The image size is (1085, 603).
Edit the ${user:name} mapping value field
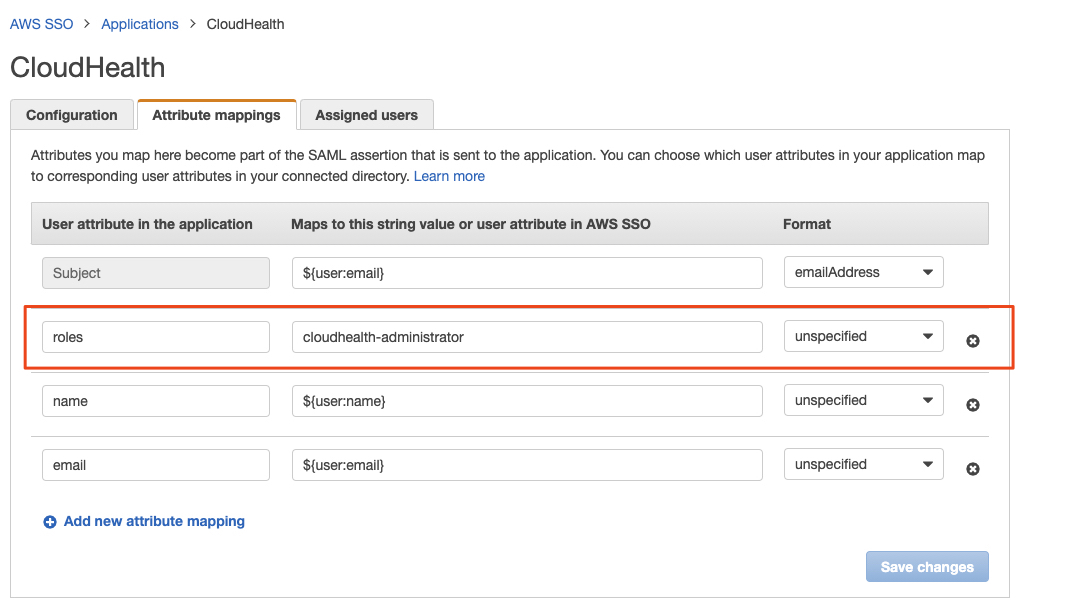[x=527, y=401]
